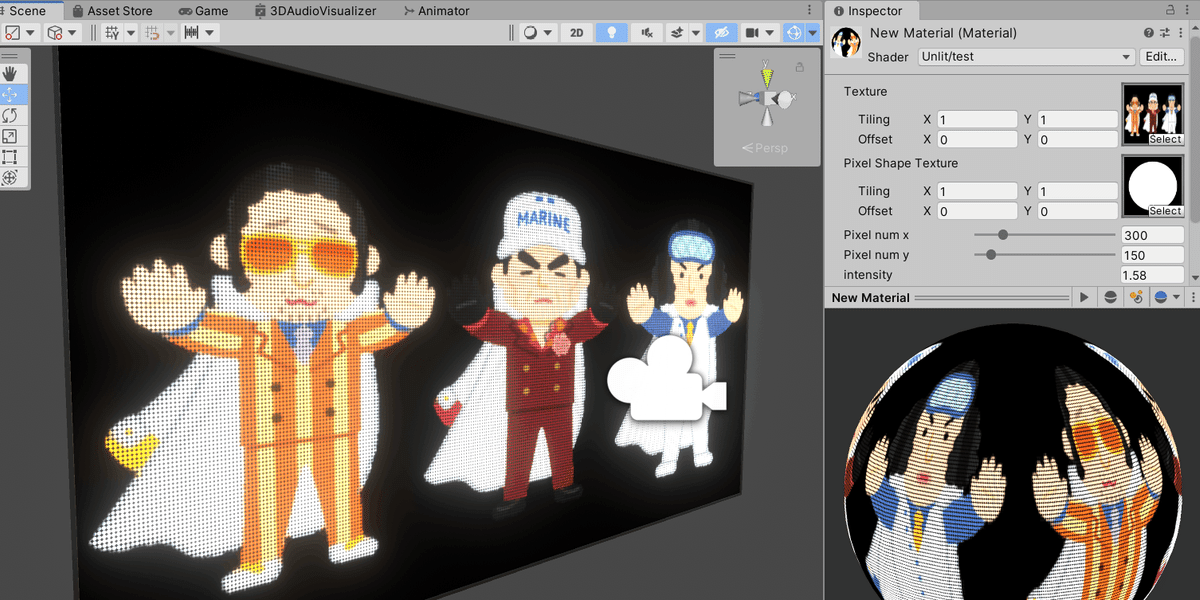Click the shader Edit... button
Viewport: 1200px width, 600px height.
coord(1160,57)
